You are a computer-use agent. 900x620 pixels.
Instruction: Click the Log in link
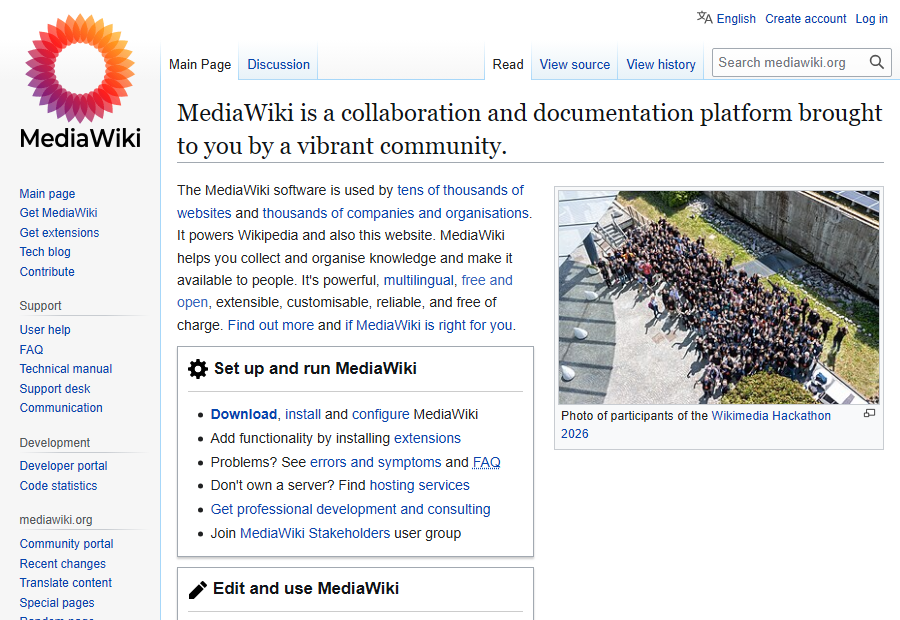point(871,19)
